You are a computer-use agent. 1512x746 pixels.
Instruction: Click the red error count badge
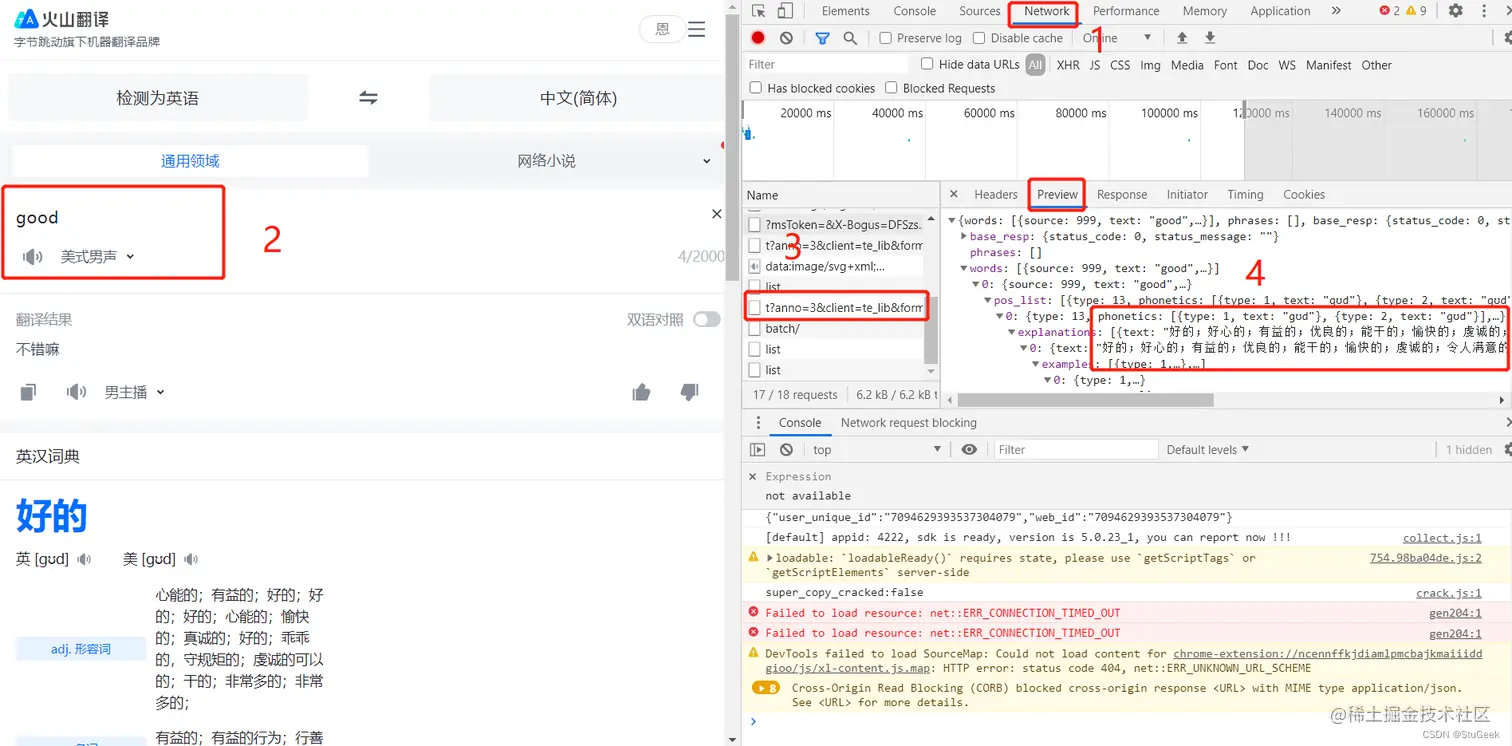(x=1390, y=11)
